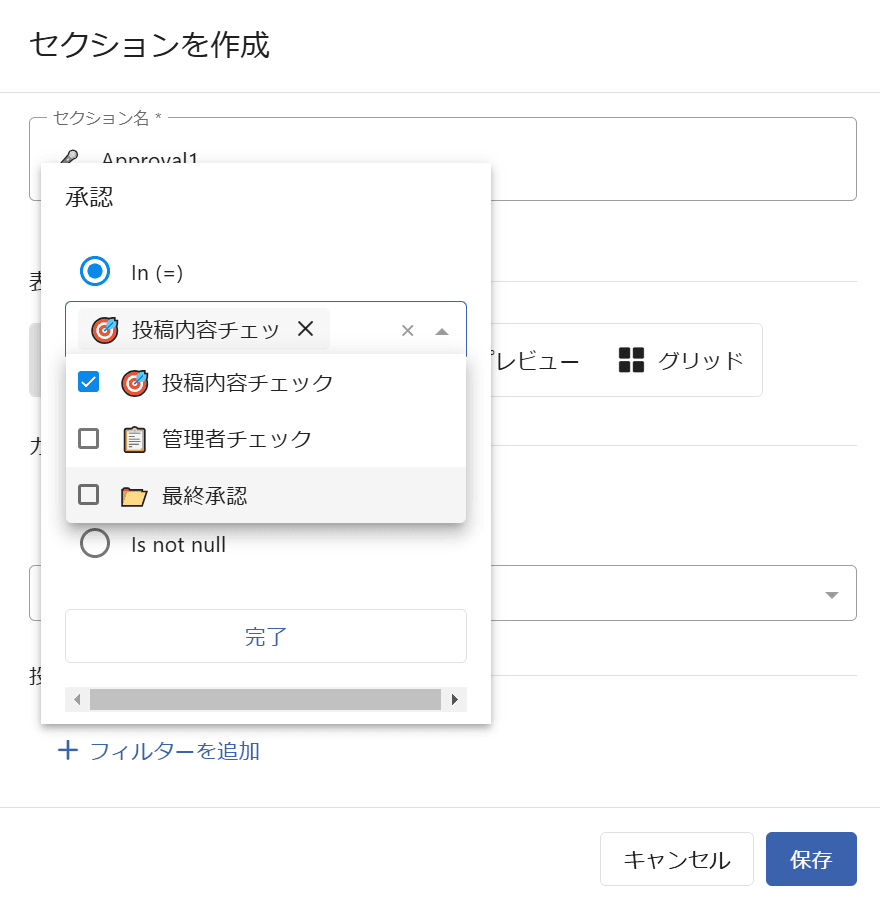Clear all selected values in dropdown
This screenshot has height=897, width=880.
(407, 331)
